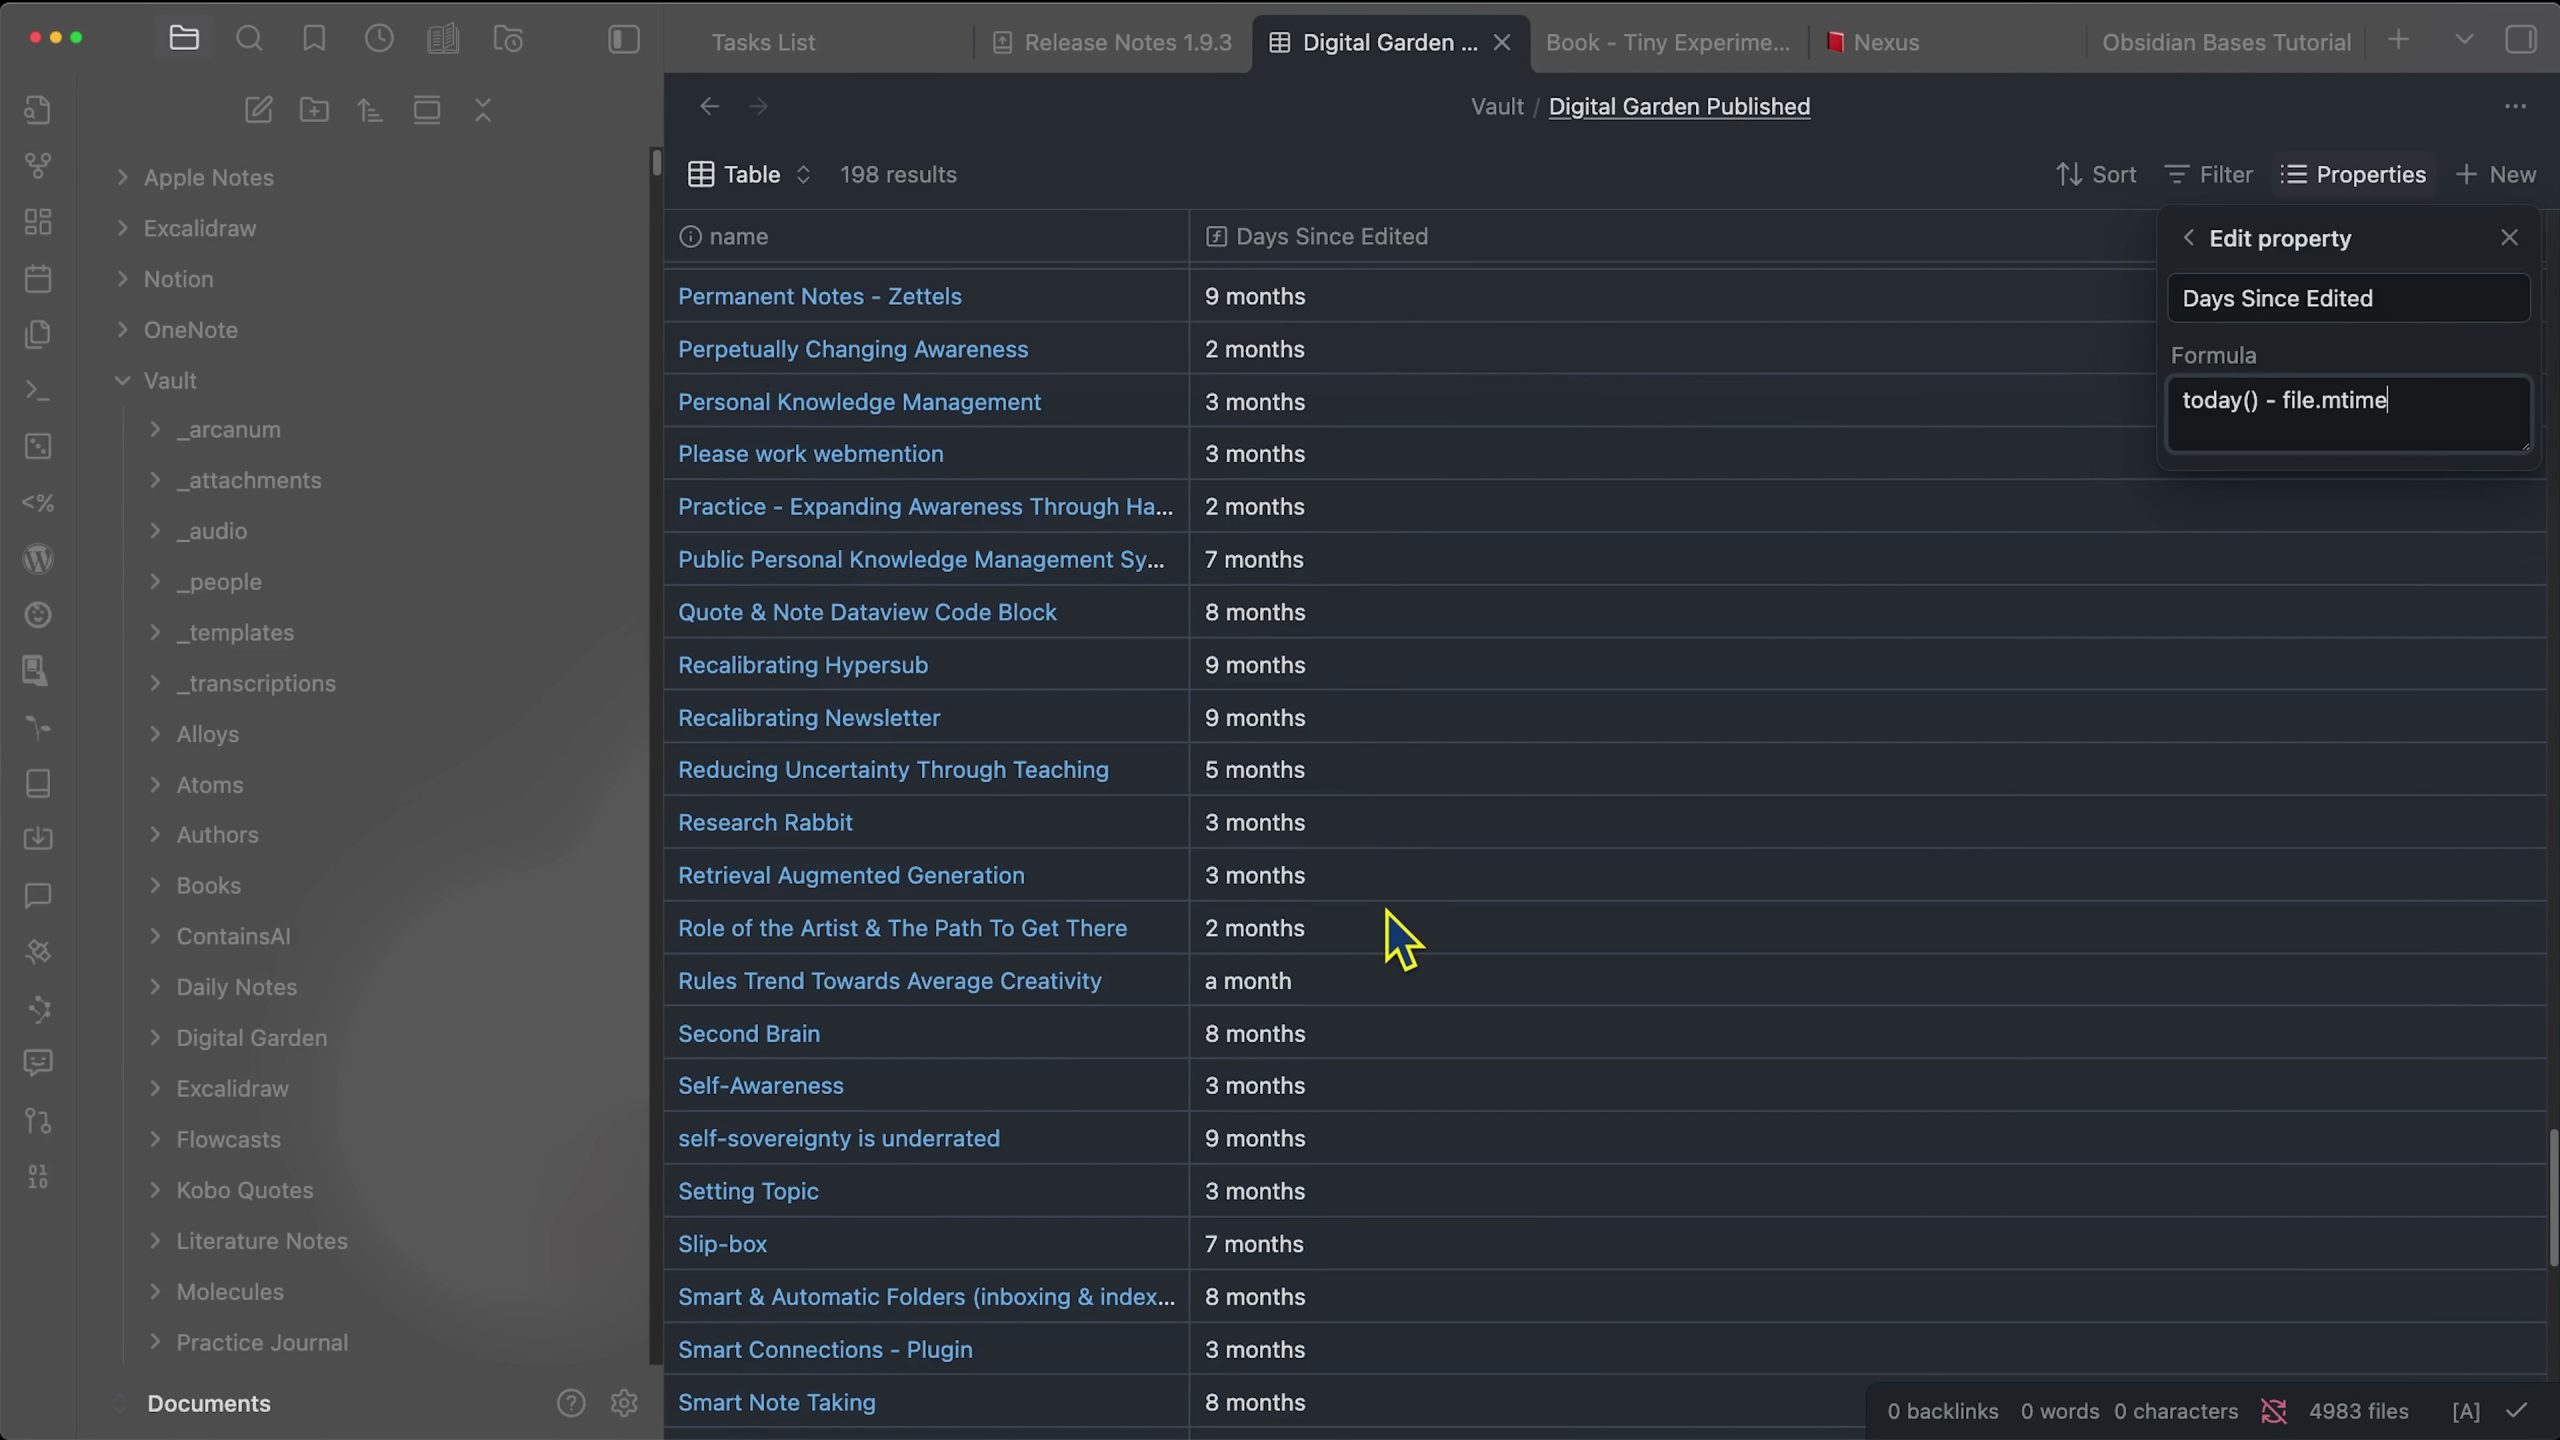Screen dimensions: 2560x1440
Task: Open help question mark icon
Action: (x=571, y=1403)
